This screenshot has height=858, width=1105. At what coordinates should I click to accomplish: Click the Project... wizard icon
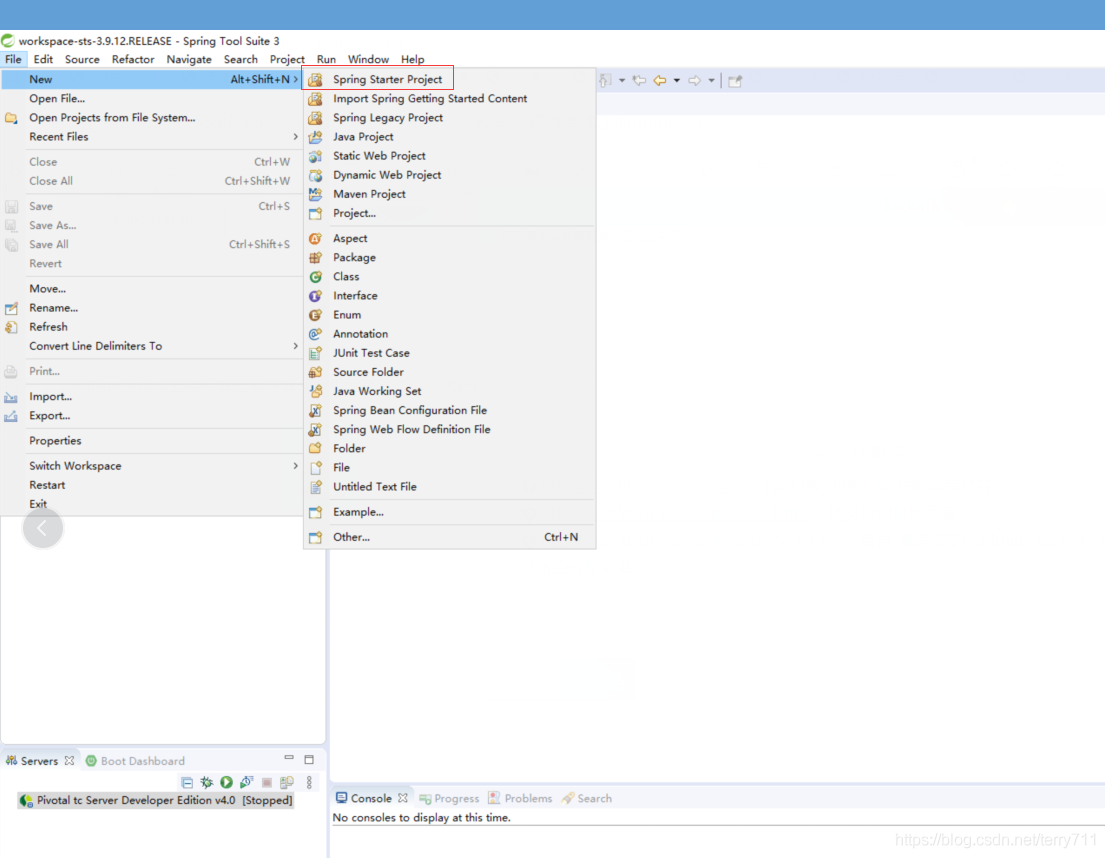(x=316, y=213)
